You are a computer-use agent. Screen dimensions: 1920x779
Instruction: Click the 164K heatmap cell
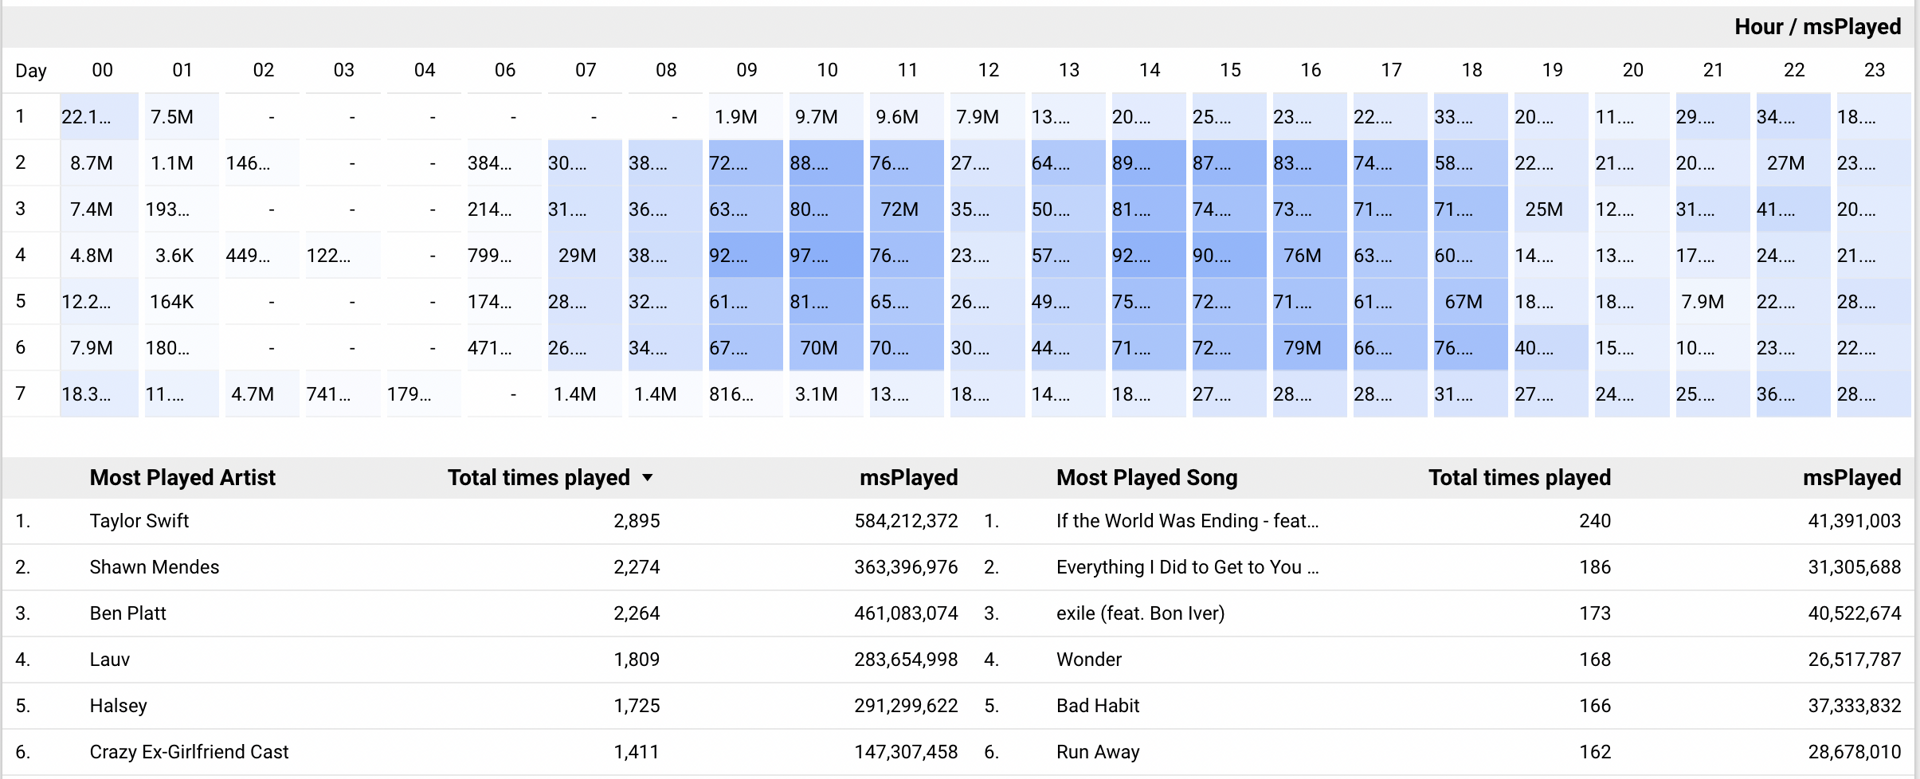point(172,302)
